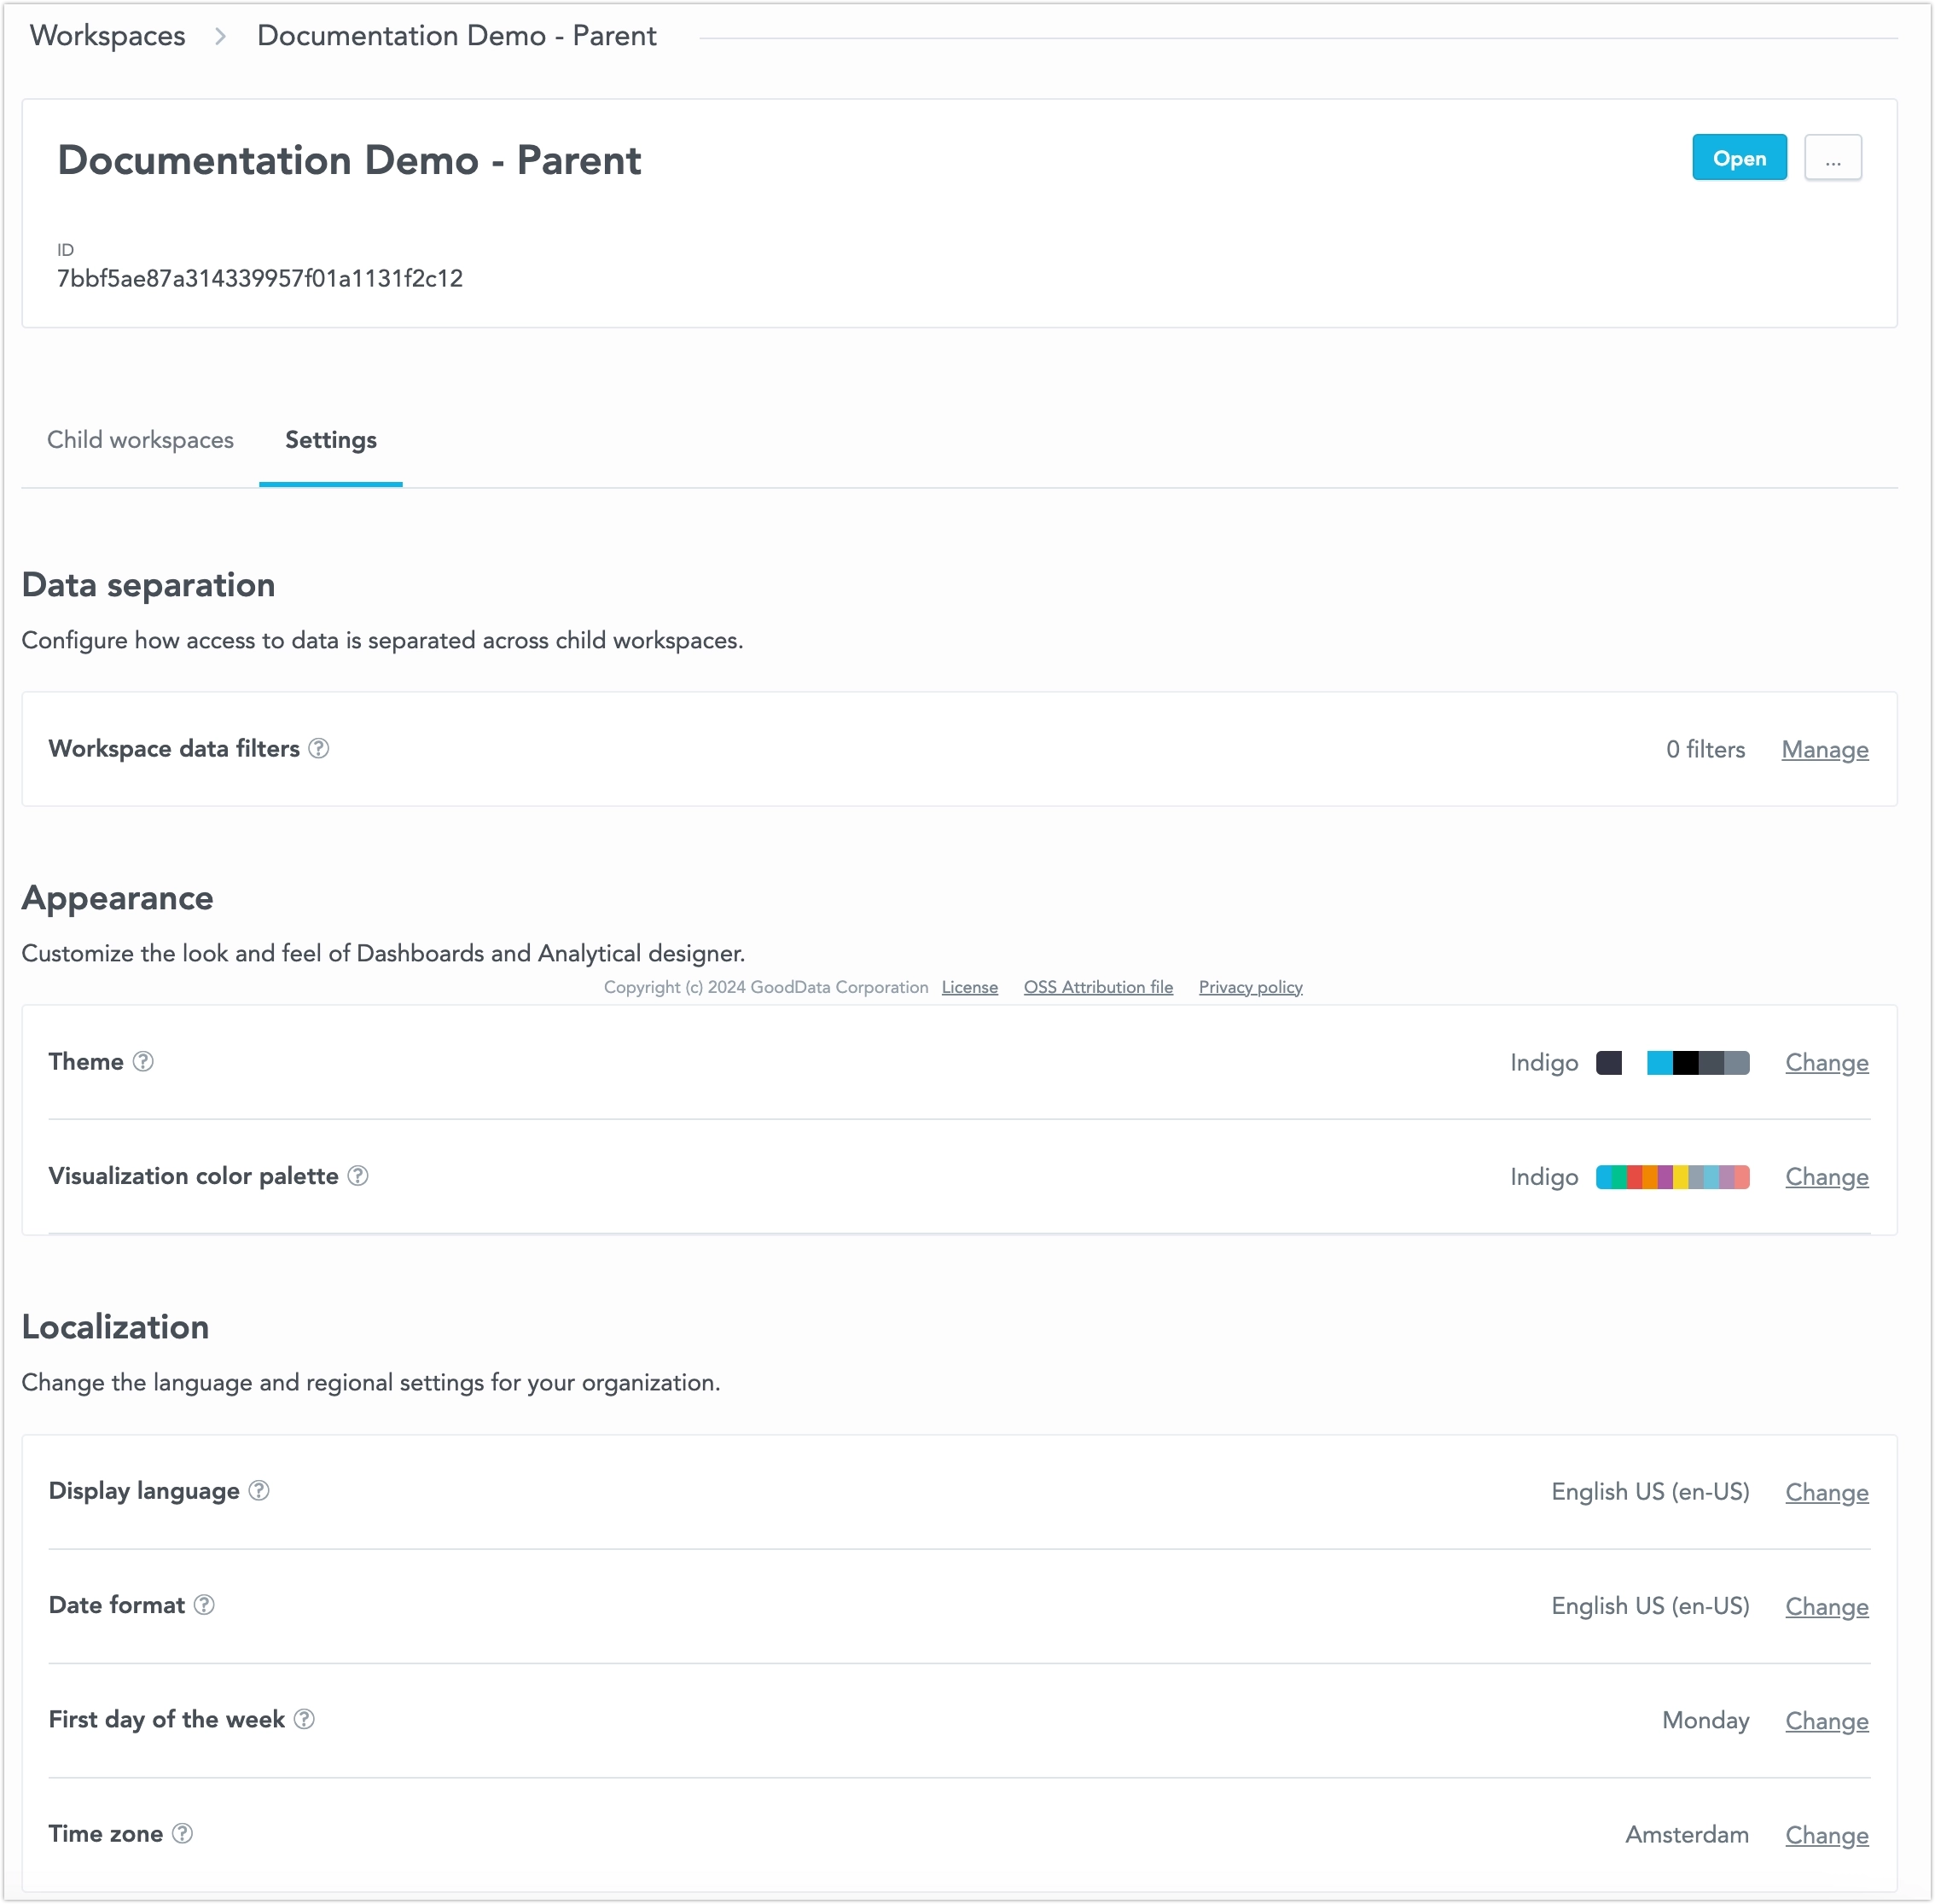This screenshot has height=1904, width=1935.
Task: Click the First day of the week help icon
Action: tap(305, 1720)
